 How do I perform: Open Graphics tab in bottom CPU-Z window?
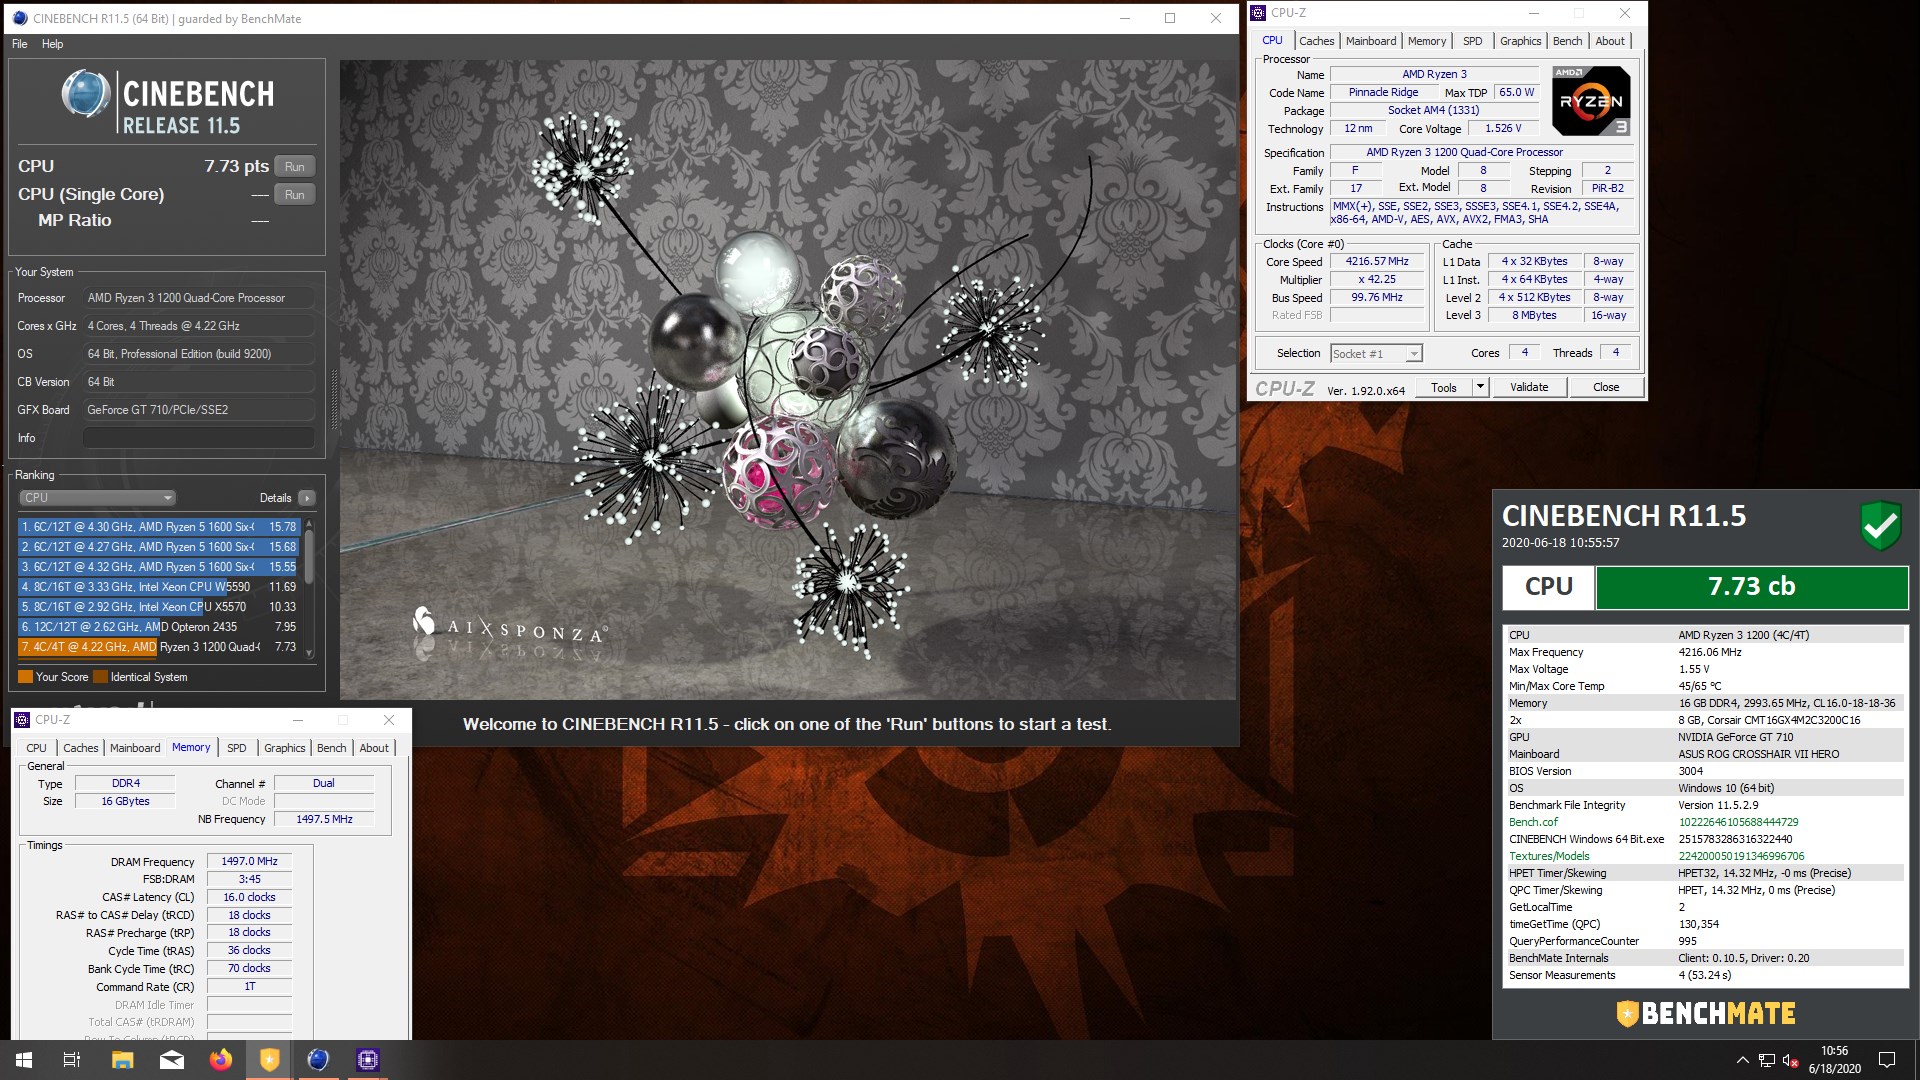tap(284, 748)
